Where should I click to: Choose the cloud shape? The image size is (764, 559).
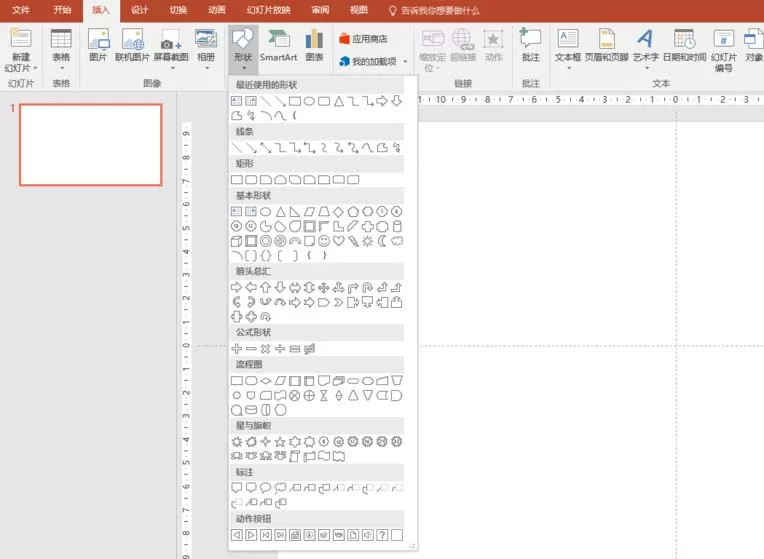click(x=397, y=241)
